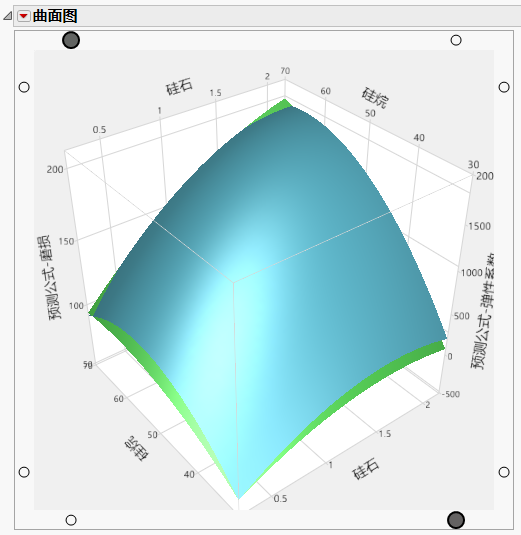This screenshot has width=521, height=535.
Task: Click the 1500 tick on the right axis
Action: click(479, 226)
